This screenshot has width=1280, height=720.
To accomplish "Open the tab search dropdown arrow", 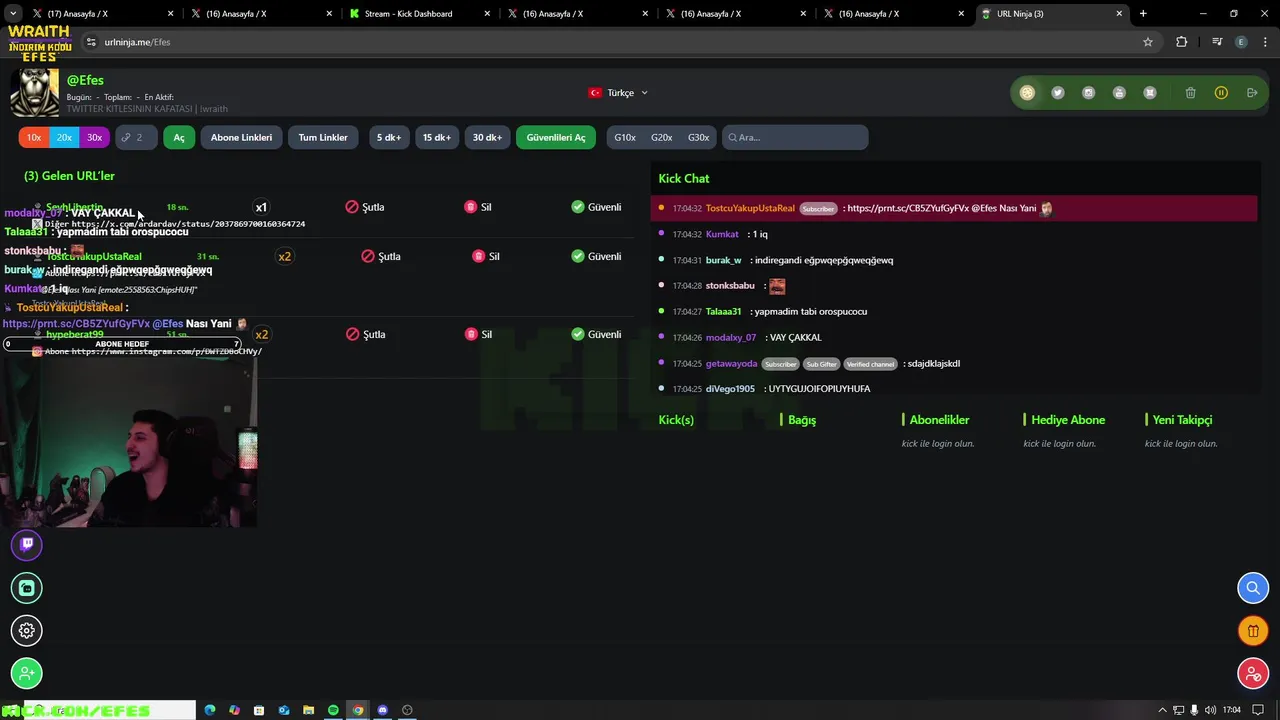I will pos(13,14).
